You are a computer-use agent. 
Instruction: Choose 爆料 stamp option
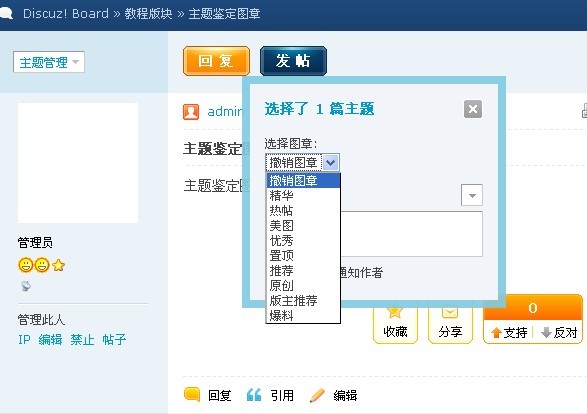303,316
